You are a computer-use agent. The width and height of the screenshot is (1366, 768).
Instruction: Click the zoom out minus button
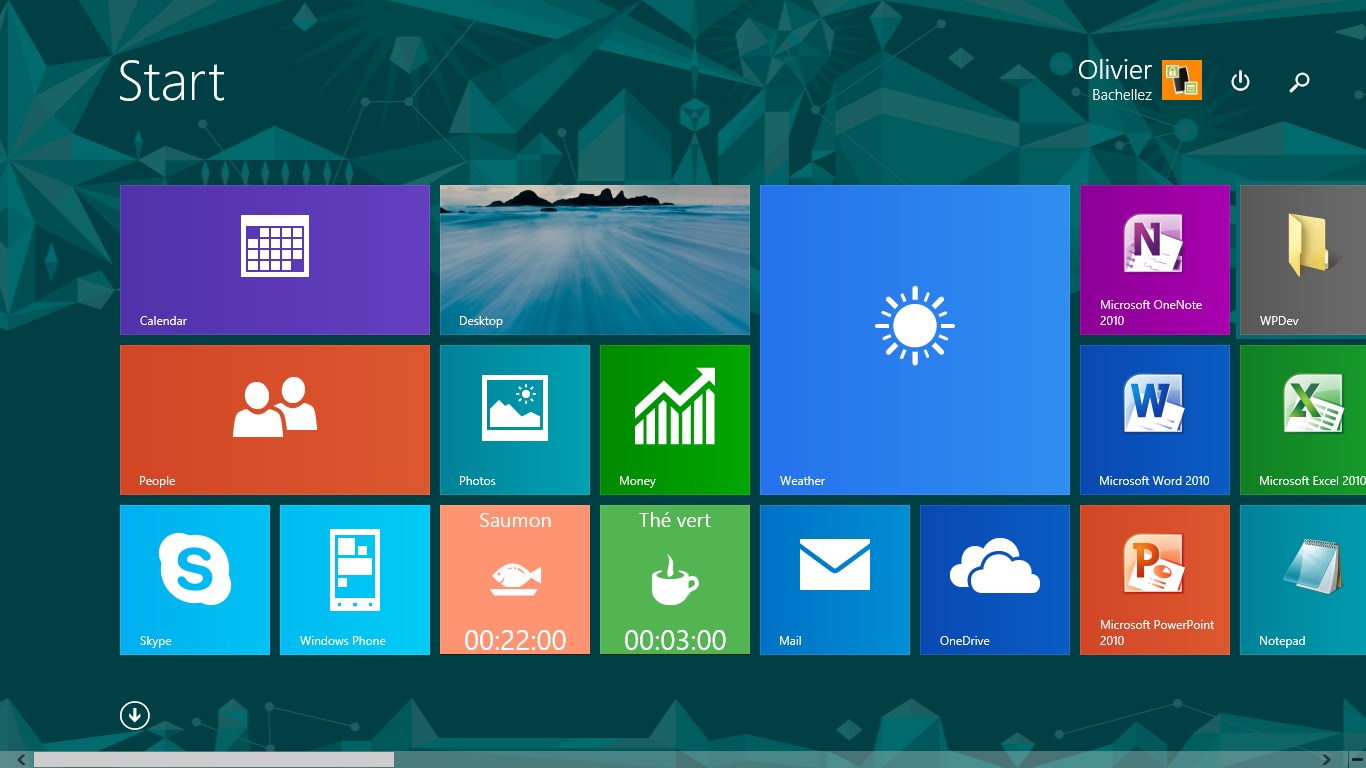coord(1356,760)
